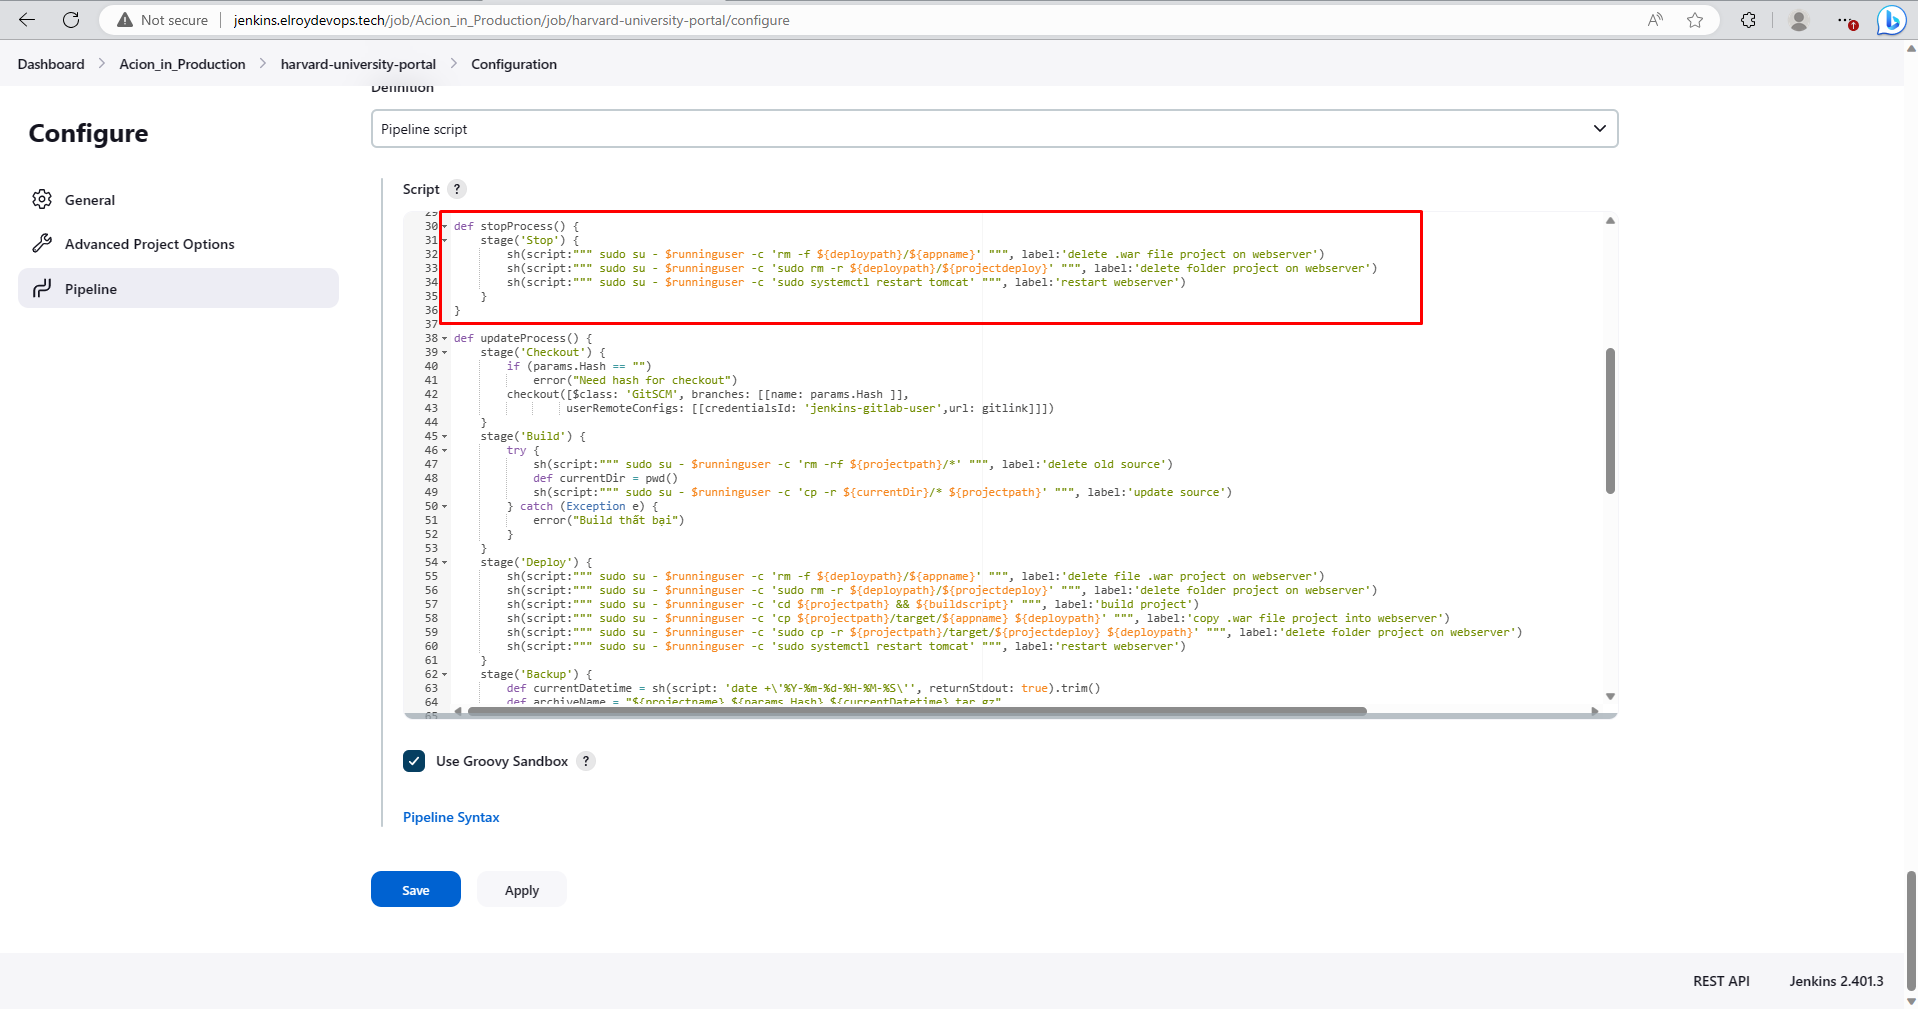1918x1009 pixels.
Task: Open Acion_in_Production breadcrumb
Action: click(x=182, y=64)
